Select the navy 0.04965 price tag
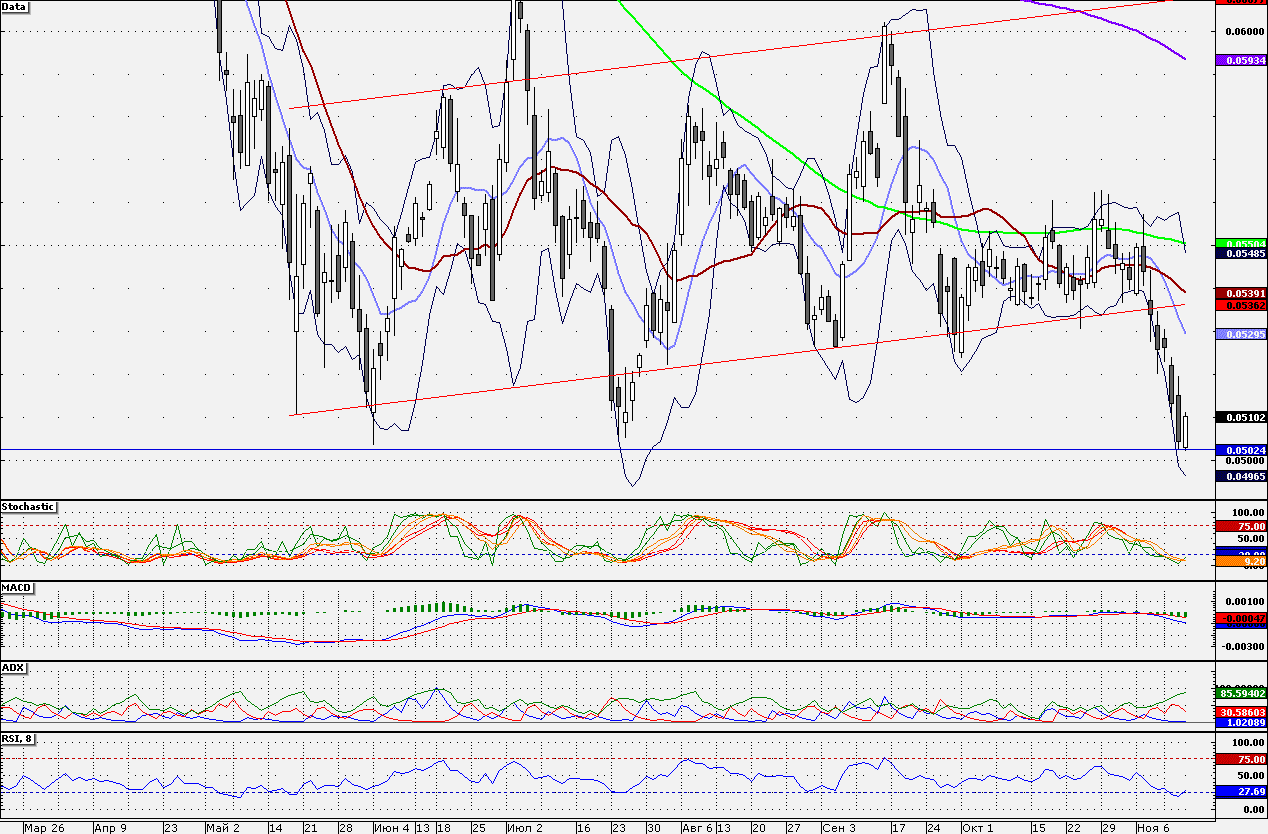 click(x=1241, y=477)
